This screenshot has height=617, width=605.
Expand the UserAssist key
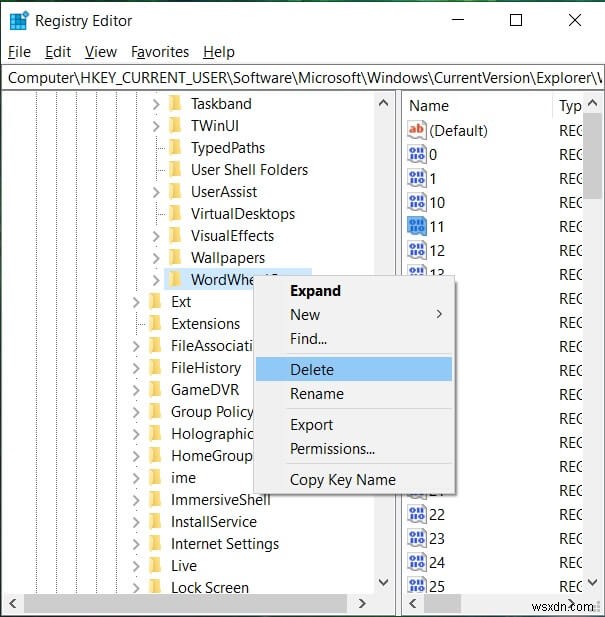tap(156, 192)
